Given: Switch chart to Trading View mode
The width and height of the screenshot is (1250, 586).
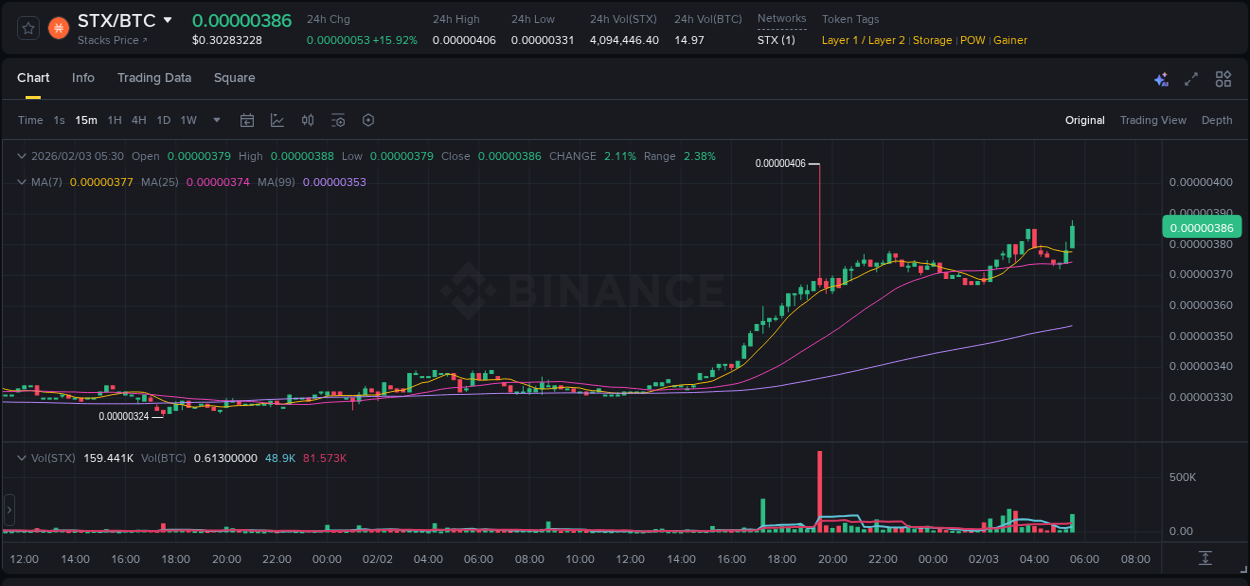Looking at the screenshot, I should point(1153,120).
